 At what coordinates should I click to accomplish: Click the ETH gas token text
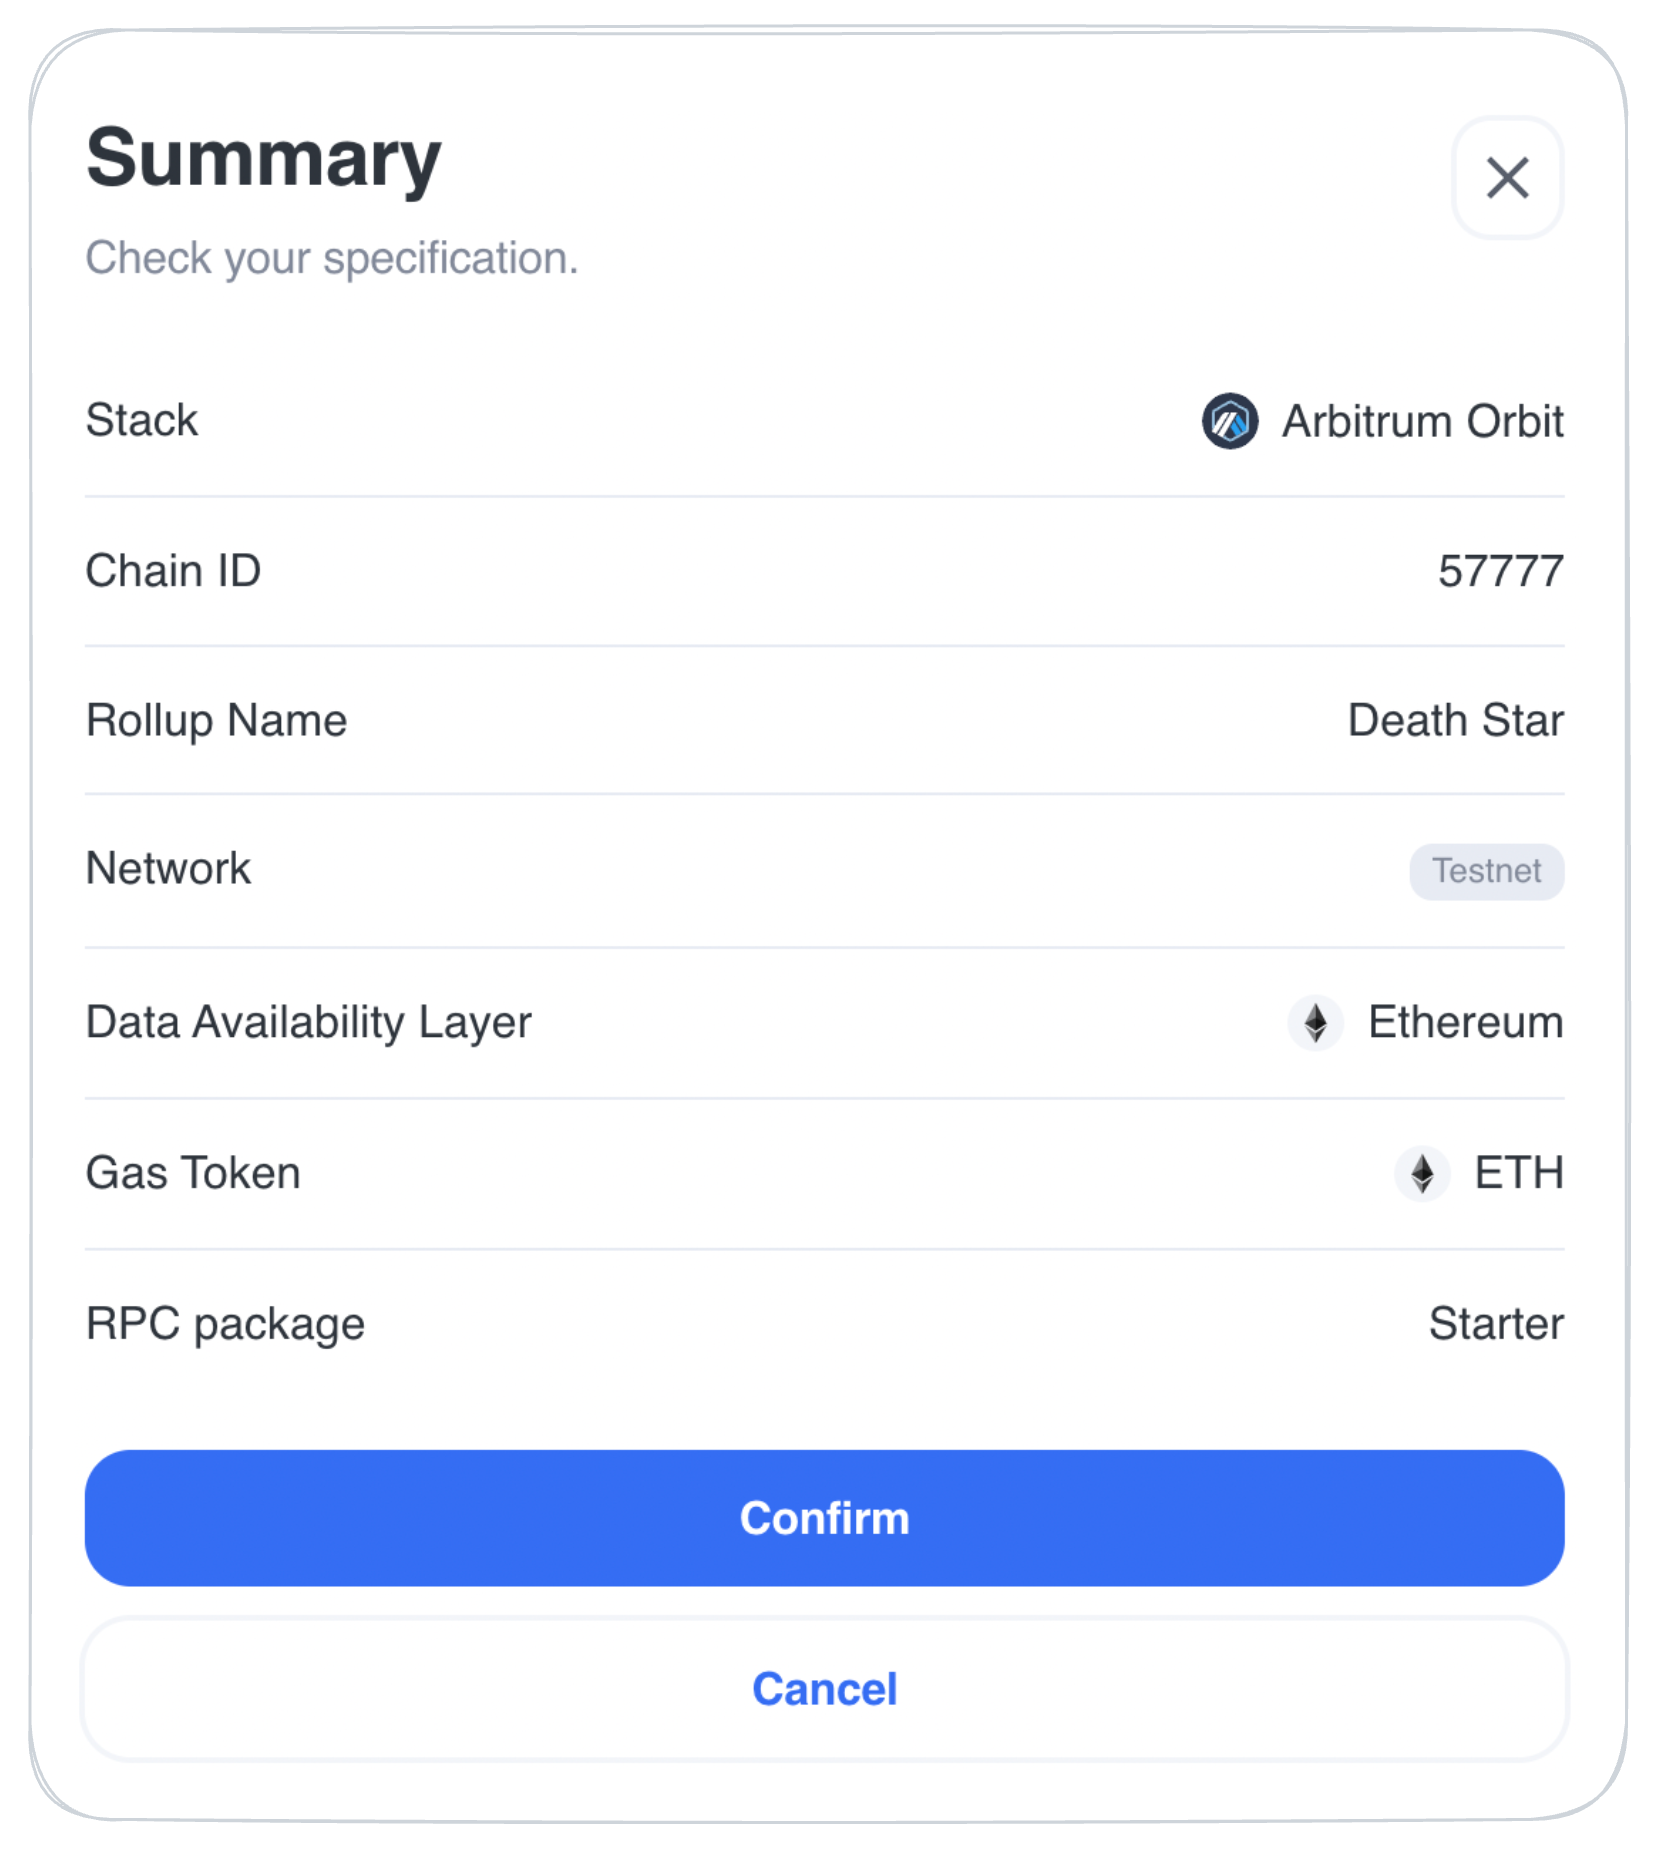click(x=1519, y=1173)
